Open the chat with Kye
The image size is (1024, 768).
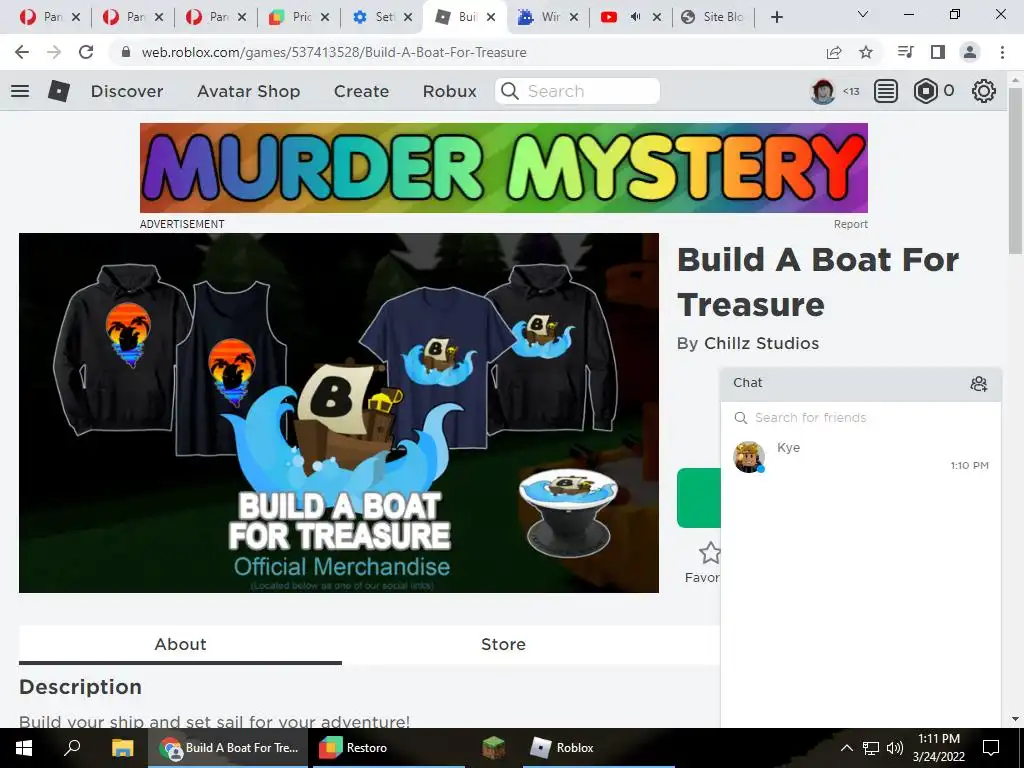[861, 456]
